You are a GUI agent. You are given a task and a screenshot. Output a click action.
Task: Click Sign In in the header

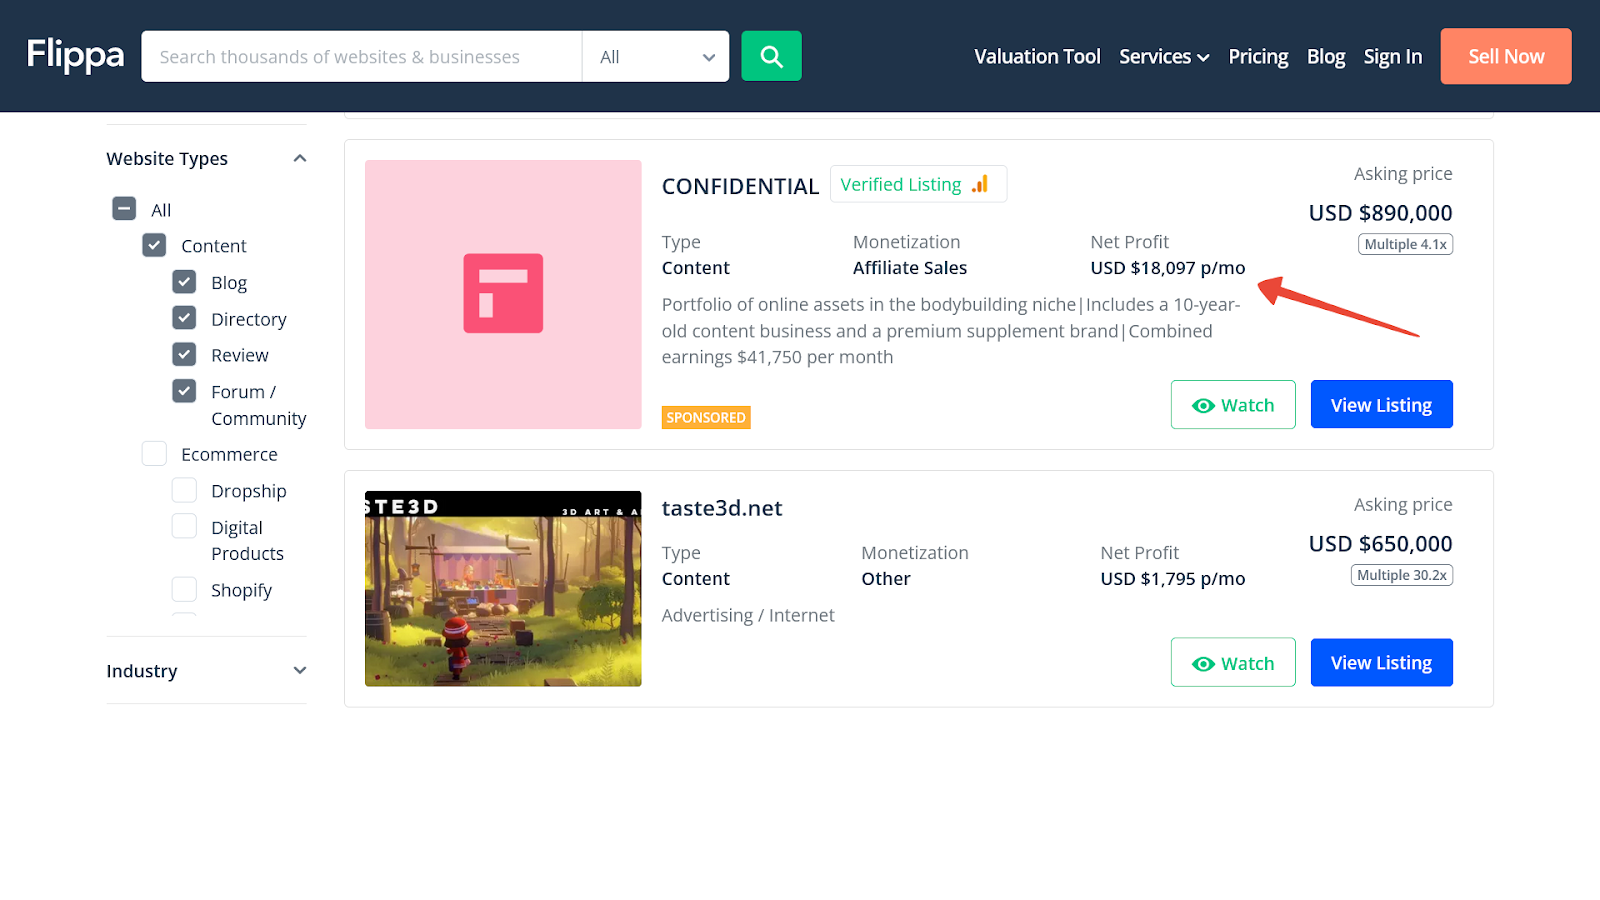(1393, 57)
